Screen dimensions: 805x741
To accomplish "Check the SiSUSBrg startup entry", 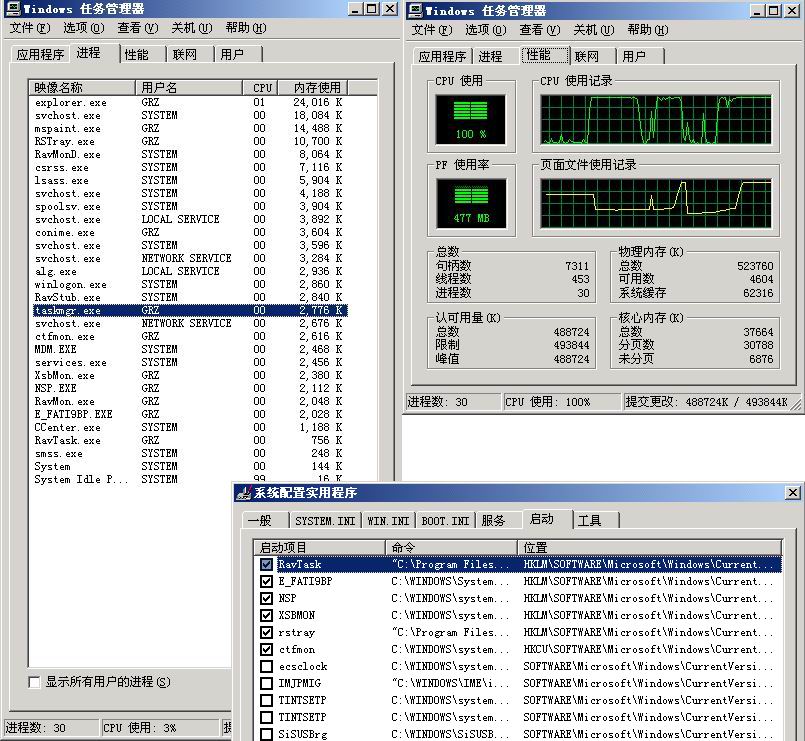I will pyautogui.click(x=266, y=734).
